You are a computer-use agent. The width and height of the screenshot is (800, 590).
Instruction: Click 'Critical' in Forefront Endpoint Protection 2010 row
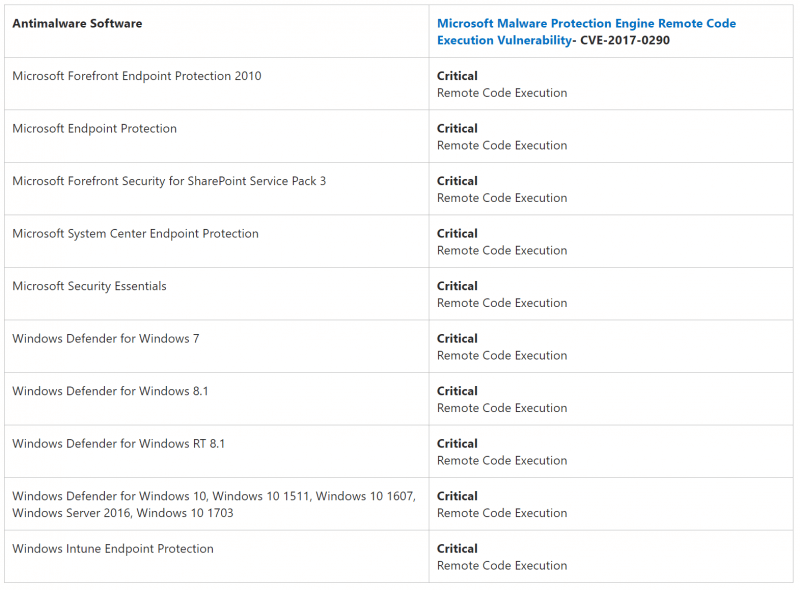457,76
